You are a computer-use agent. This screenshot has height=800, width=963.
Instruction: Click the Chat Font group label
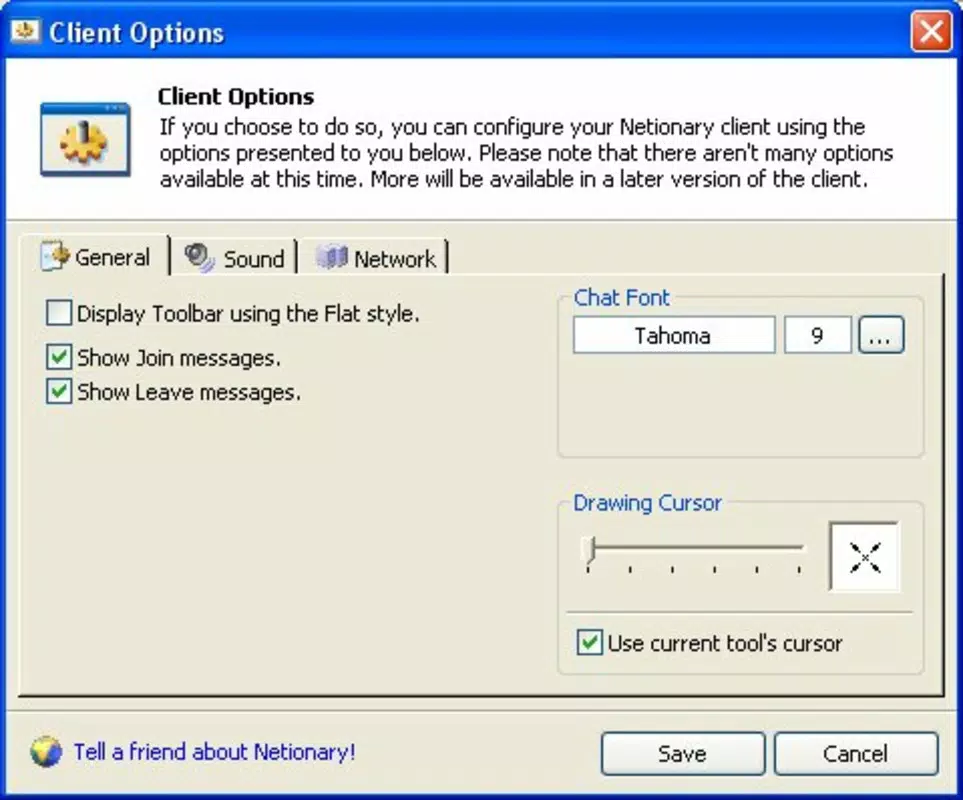pos(622,298)
